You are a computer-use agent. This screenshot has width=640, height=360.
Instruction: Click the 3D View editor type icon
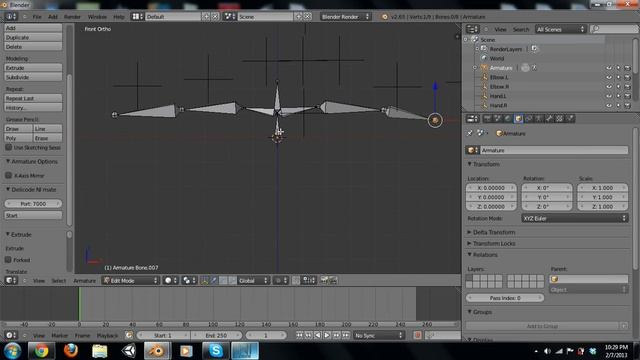point(11,280)
